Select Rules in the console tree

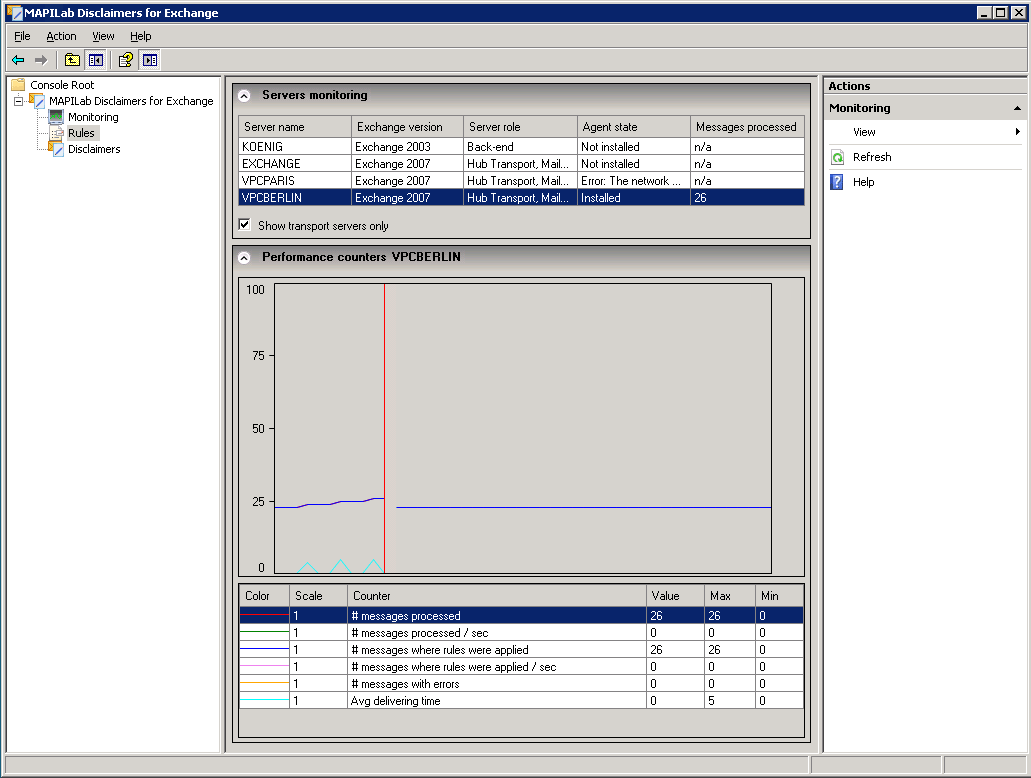click(x=82, y=133)
